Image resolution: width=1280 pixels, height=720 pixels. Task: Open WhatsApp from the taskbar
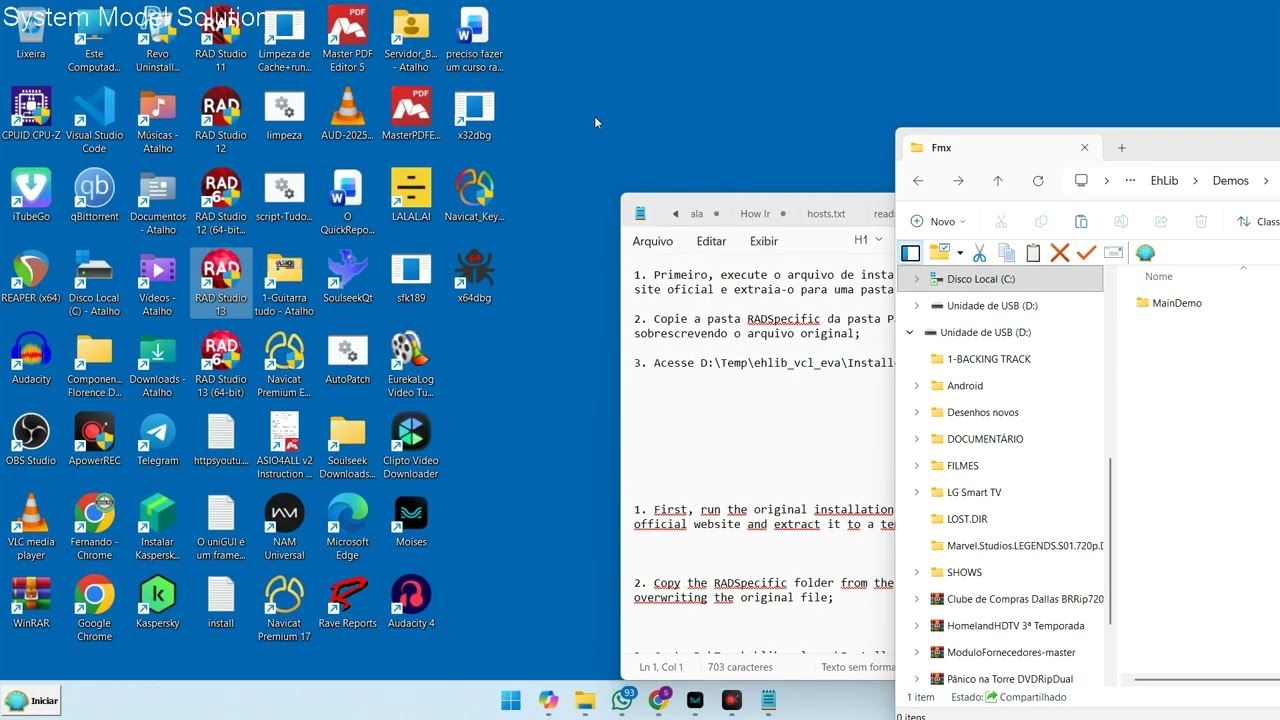tap(623, 700)
